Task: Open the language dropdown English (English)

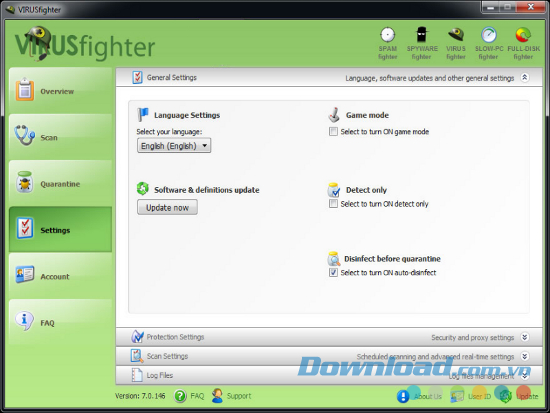Action: 174,146
